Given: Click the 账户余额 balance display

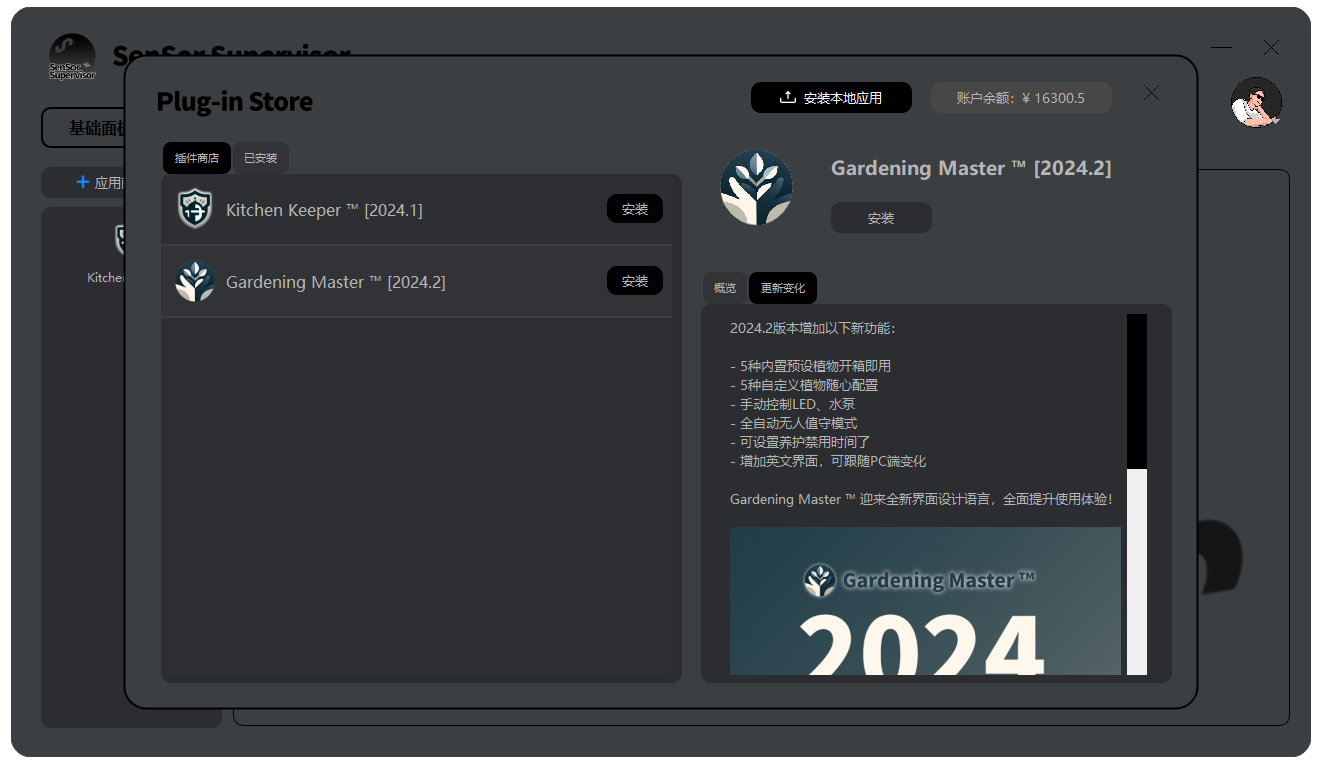Looking at the screenshot, I should point(1021,98).
